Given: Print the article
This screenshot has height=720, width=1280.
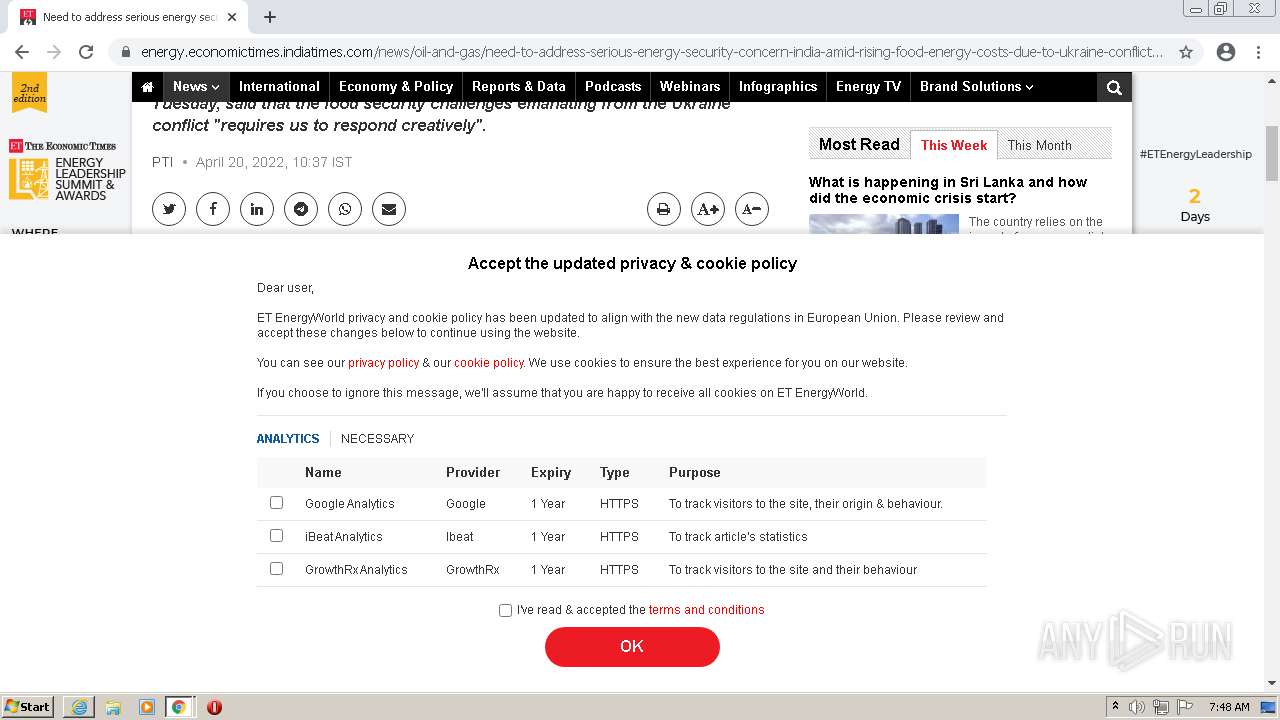Looking at the screenshot, I should click(x=663, y=209).
